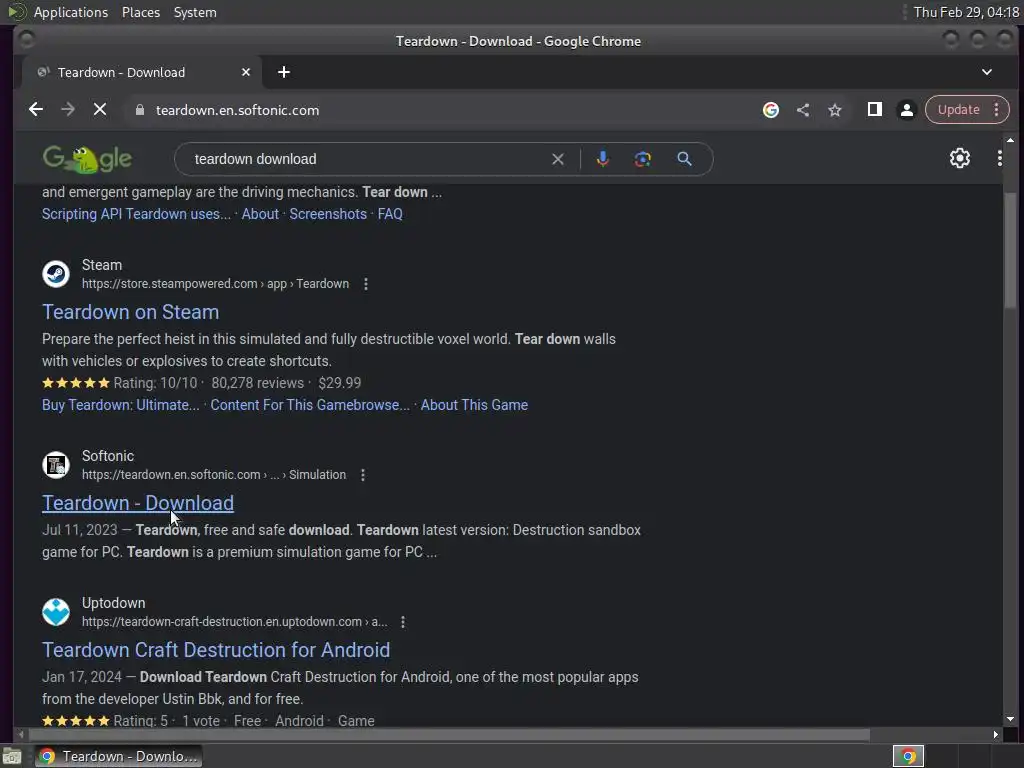Click the Softonic URL breadcrumb text
The image size is (1024, 768).
pyautogui.click(x=214, y=475)
